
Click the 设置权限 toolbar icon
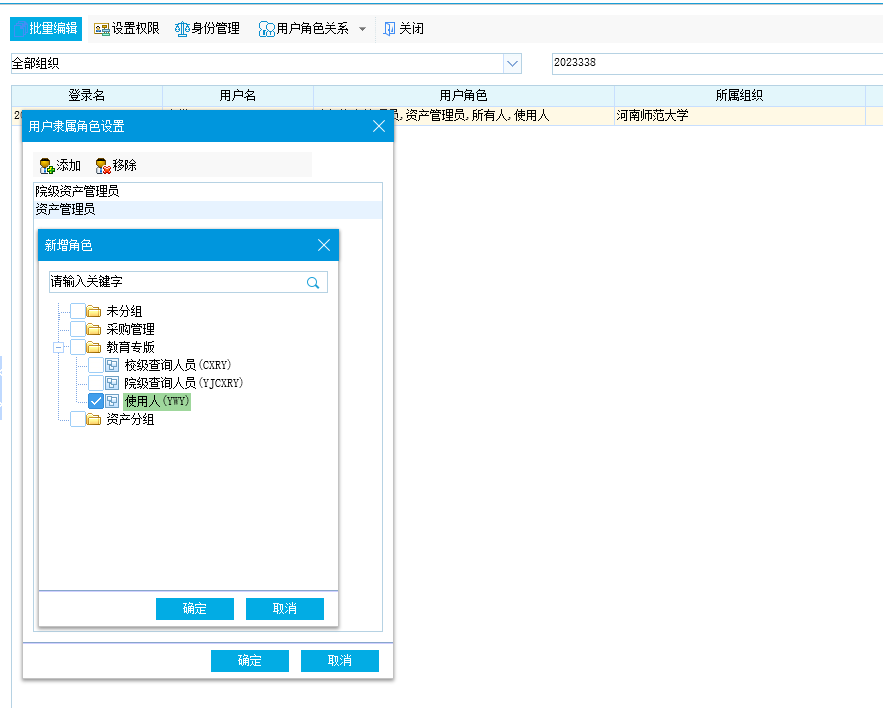(102, 29)
